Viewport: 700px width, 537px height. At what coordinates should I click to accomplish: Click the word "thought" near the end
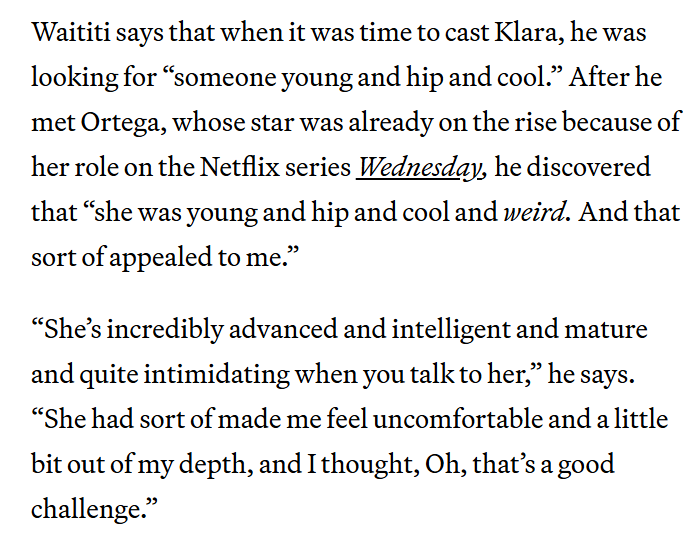pos(370,465)
